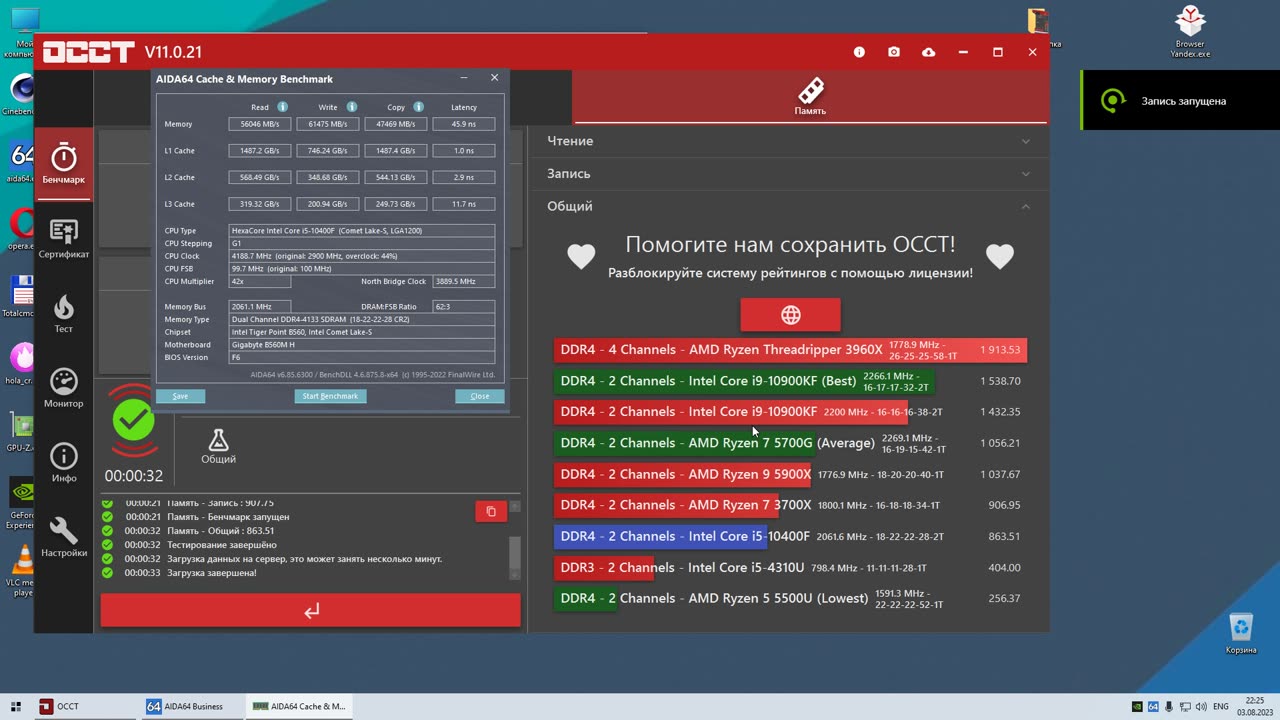Click the CPU Type field in AIDA64
Image resolution: width=1280 pixels, height=720 pixels.
[x=362, y=231]
